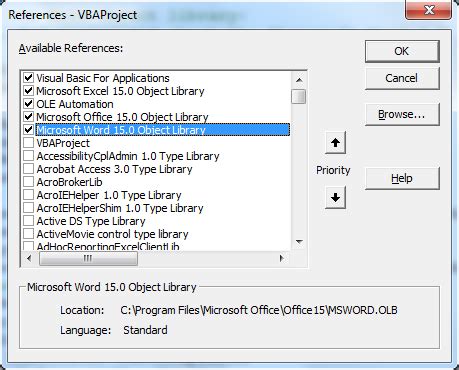Select ActiveMovie control type library entry
The height and width of the screenshot is (370, 459).
coord(112,234)
